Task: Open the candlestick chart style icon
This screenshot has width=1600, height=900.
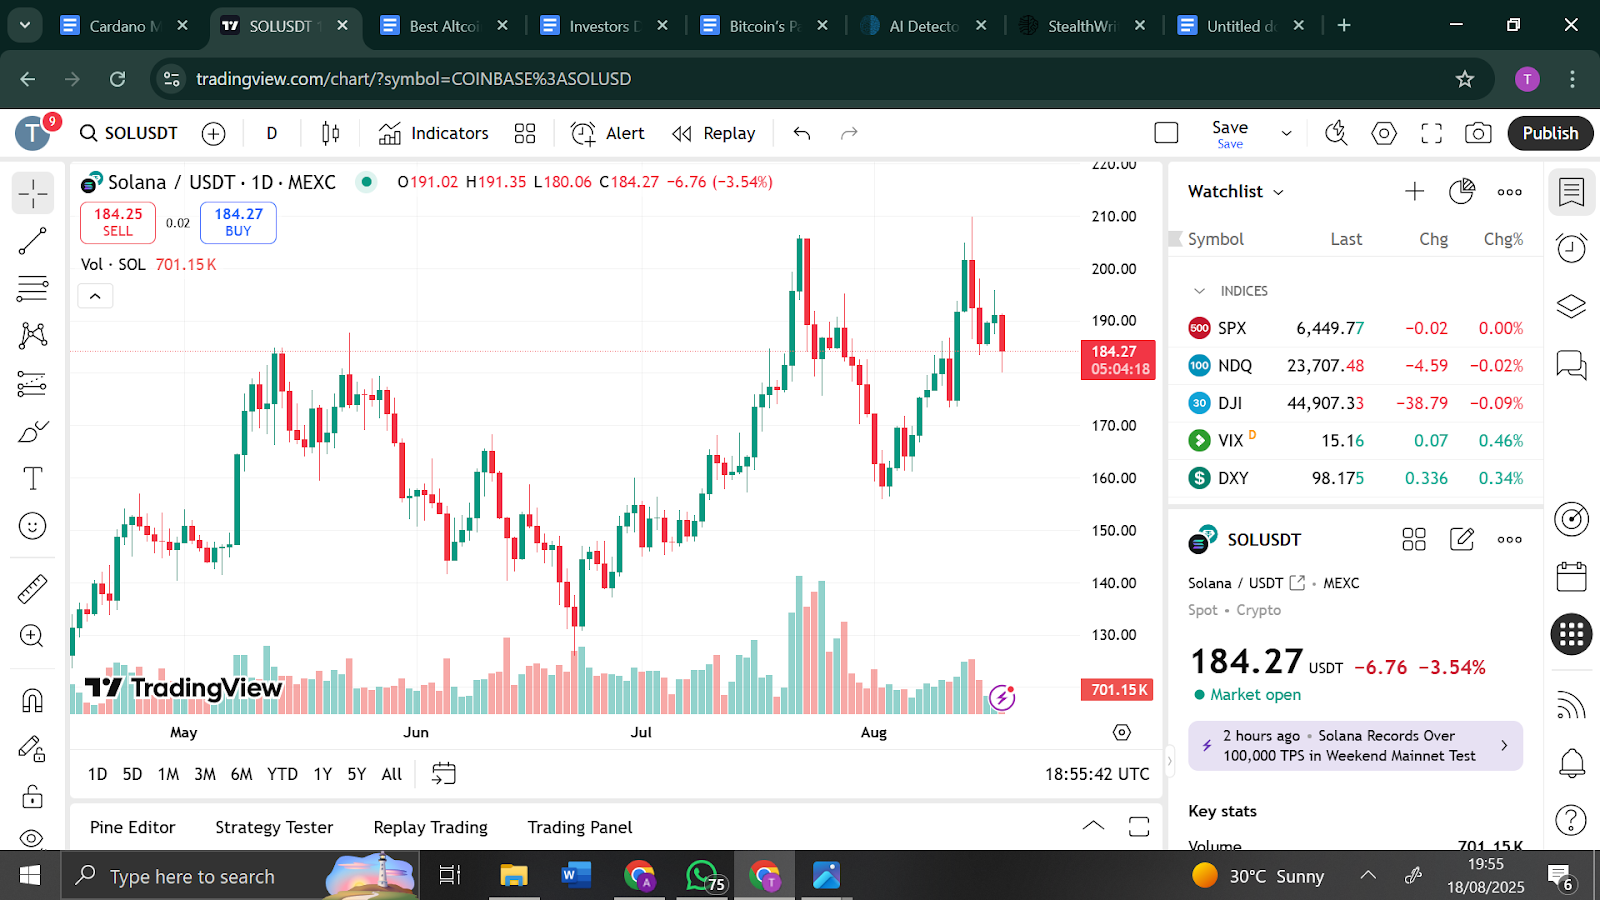Action: (330, 133)
